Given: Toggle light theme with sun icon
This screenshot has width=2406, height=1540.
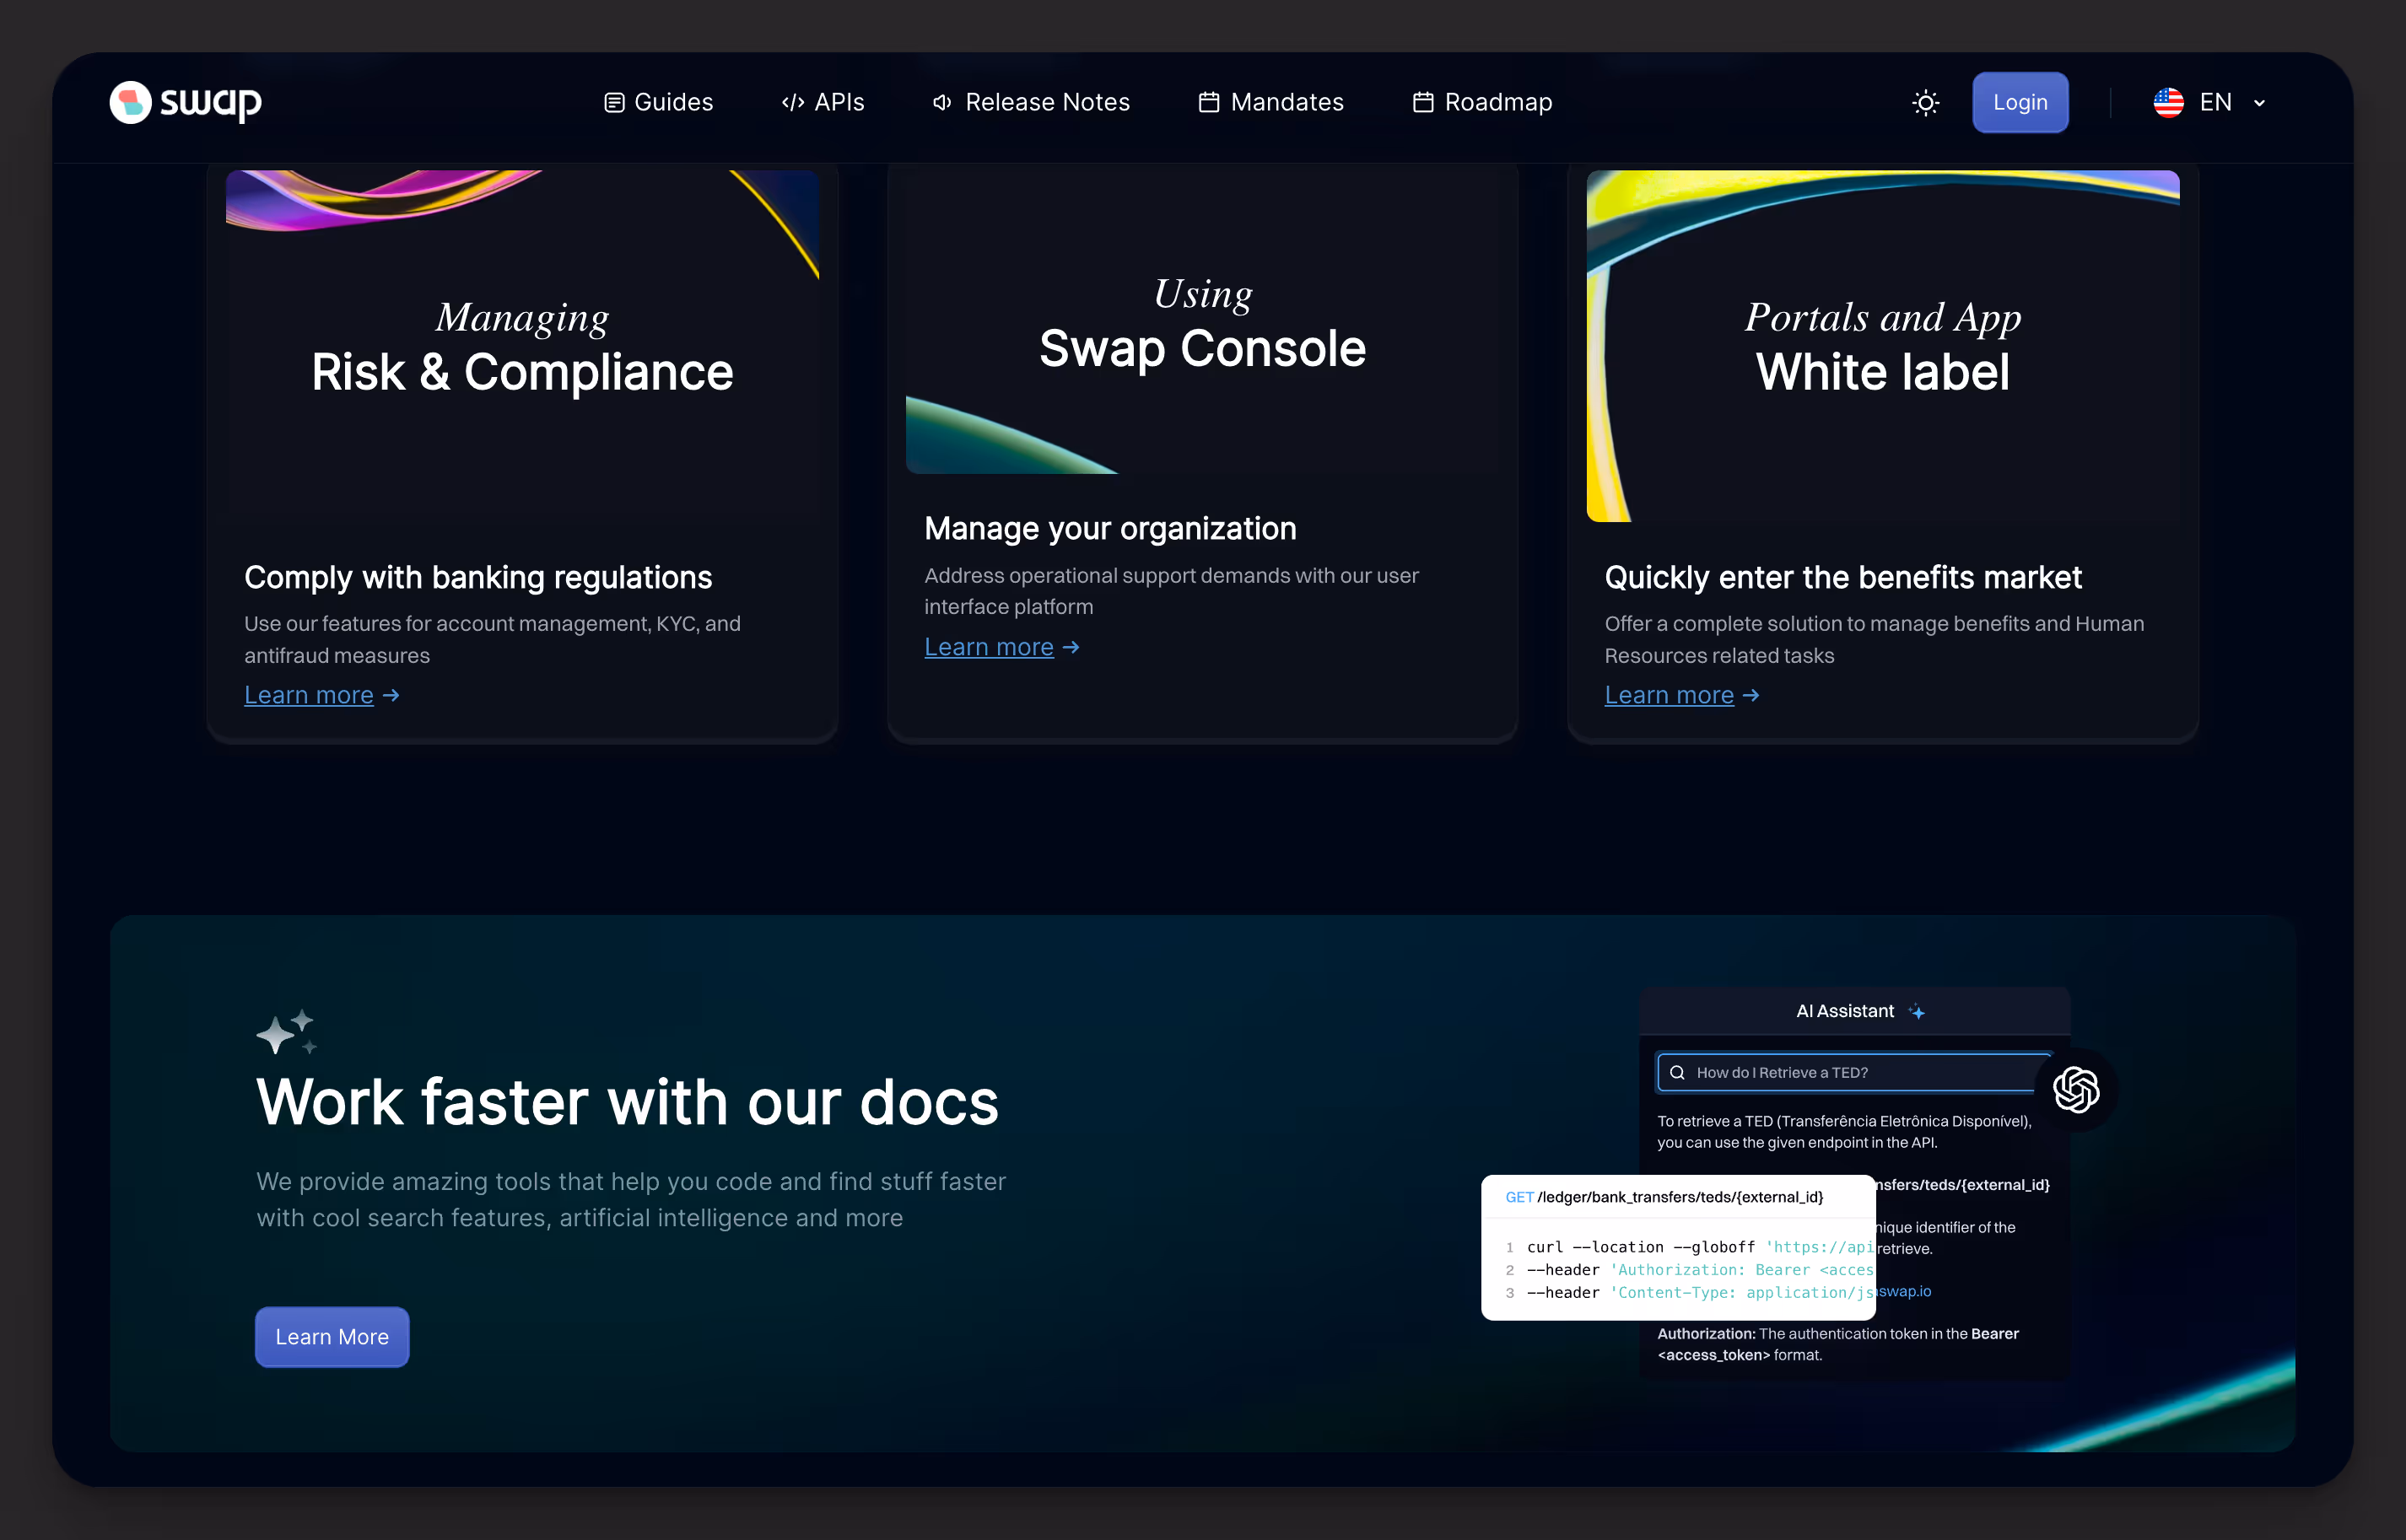Looking at the screenshot, I should point(1925,102).
